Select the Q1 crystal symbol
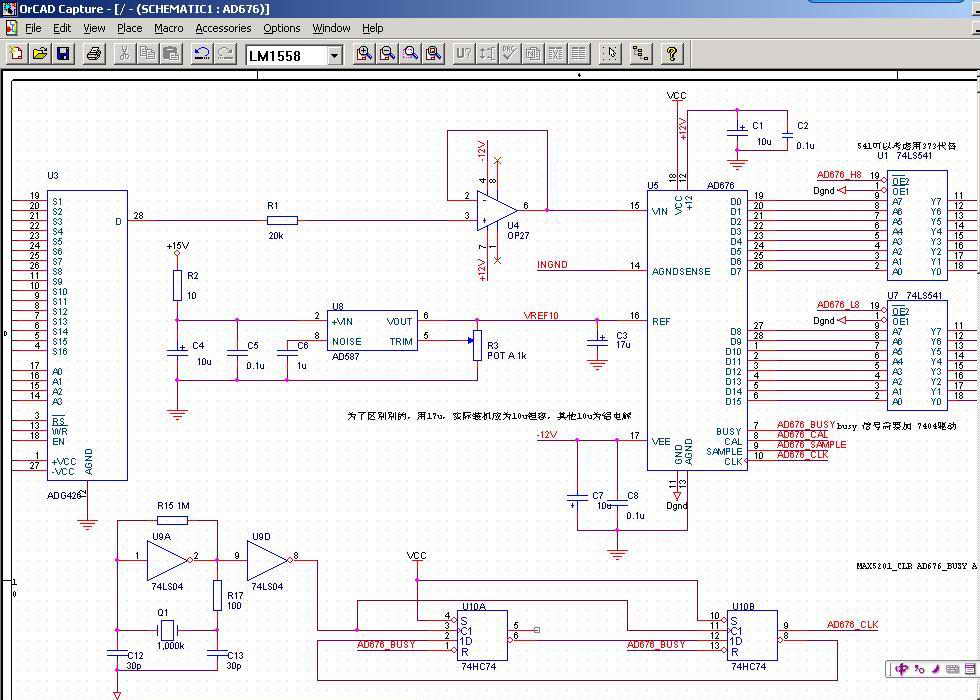The width and height of the screenshot is (980, 700). pos(167,630)
